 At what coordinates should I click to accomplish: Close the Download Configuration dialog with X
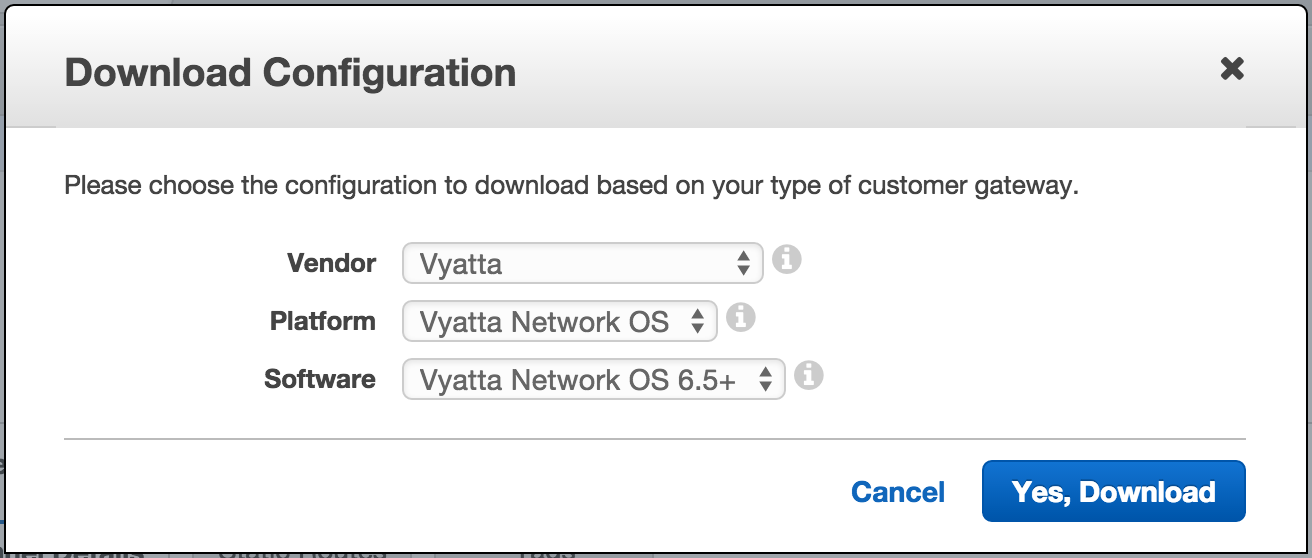pyautogui.click(x=1232, y=69)
